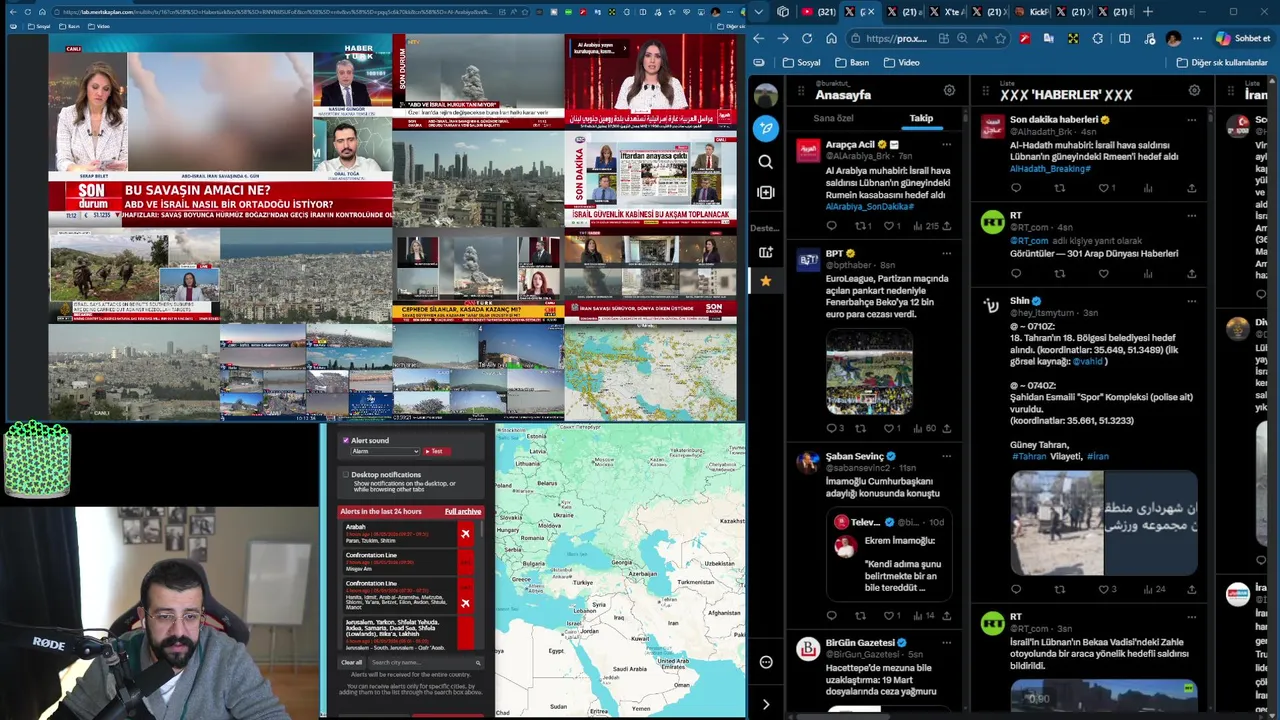Open Video bookmarks folder in right Edge
The height and width of the screenshot is (720, 1280).
900,62
